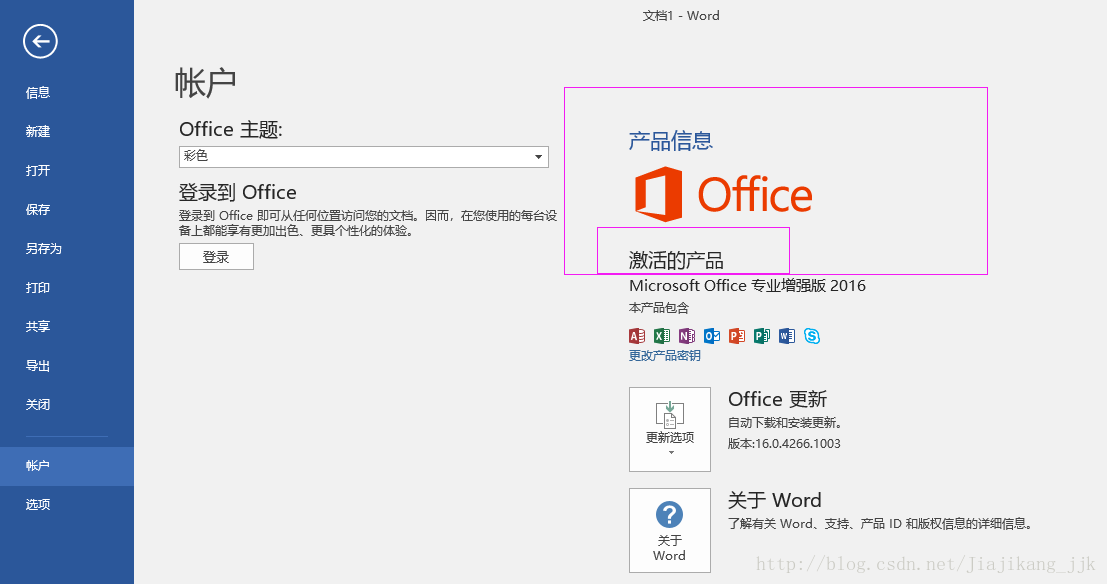This screenshot has width=1107, height=584.
Task: Click 保存 in the left menu
Action: click(x=66, y=210)
